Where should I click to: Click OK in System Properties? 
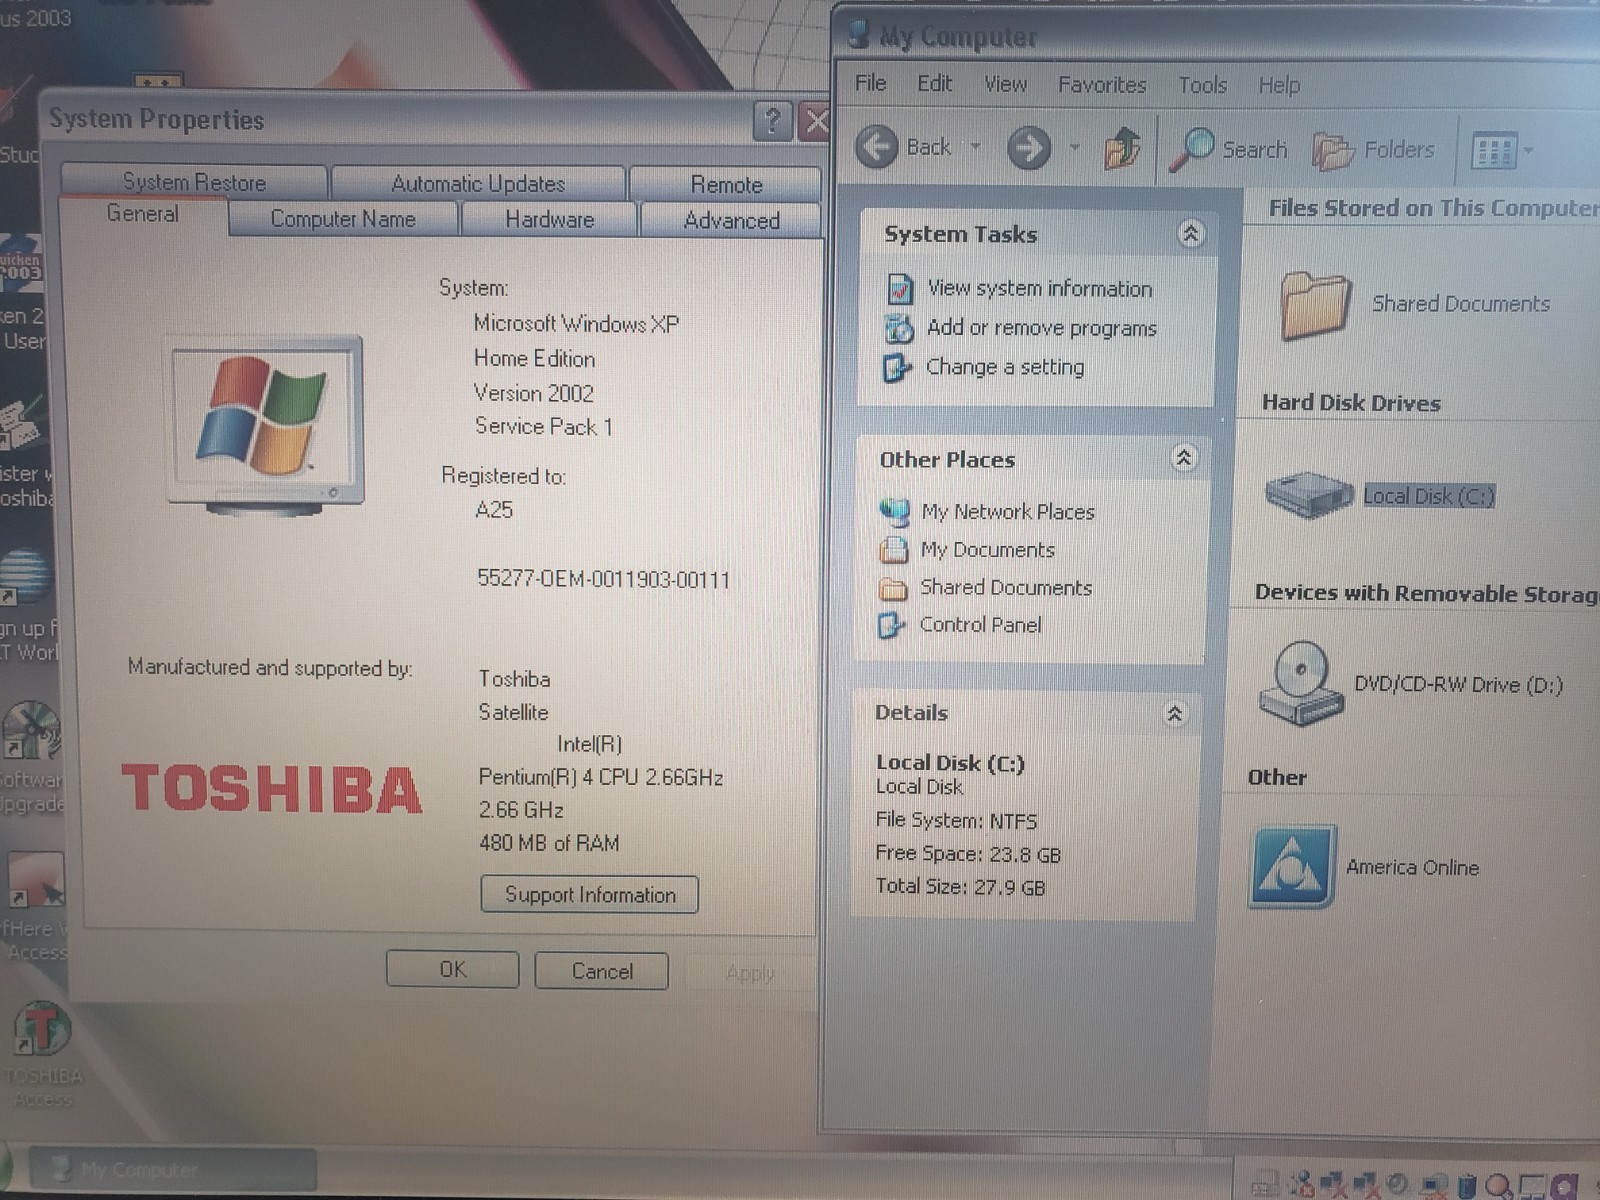[x=453, y=970]
